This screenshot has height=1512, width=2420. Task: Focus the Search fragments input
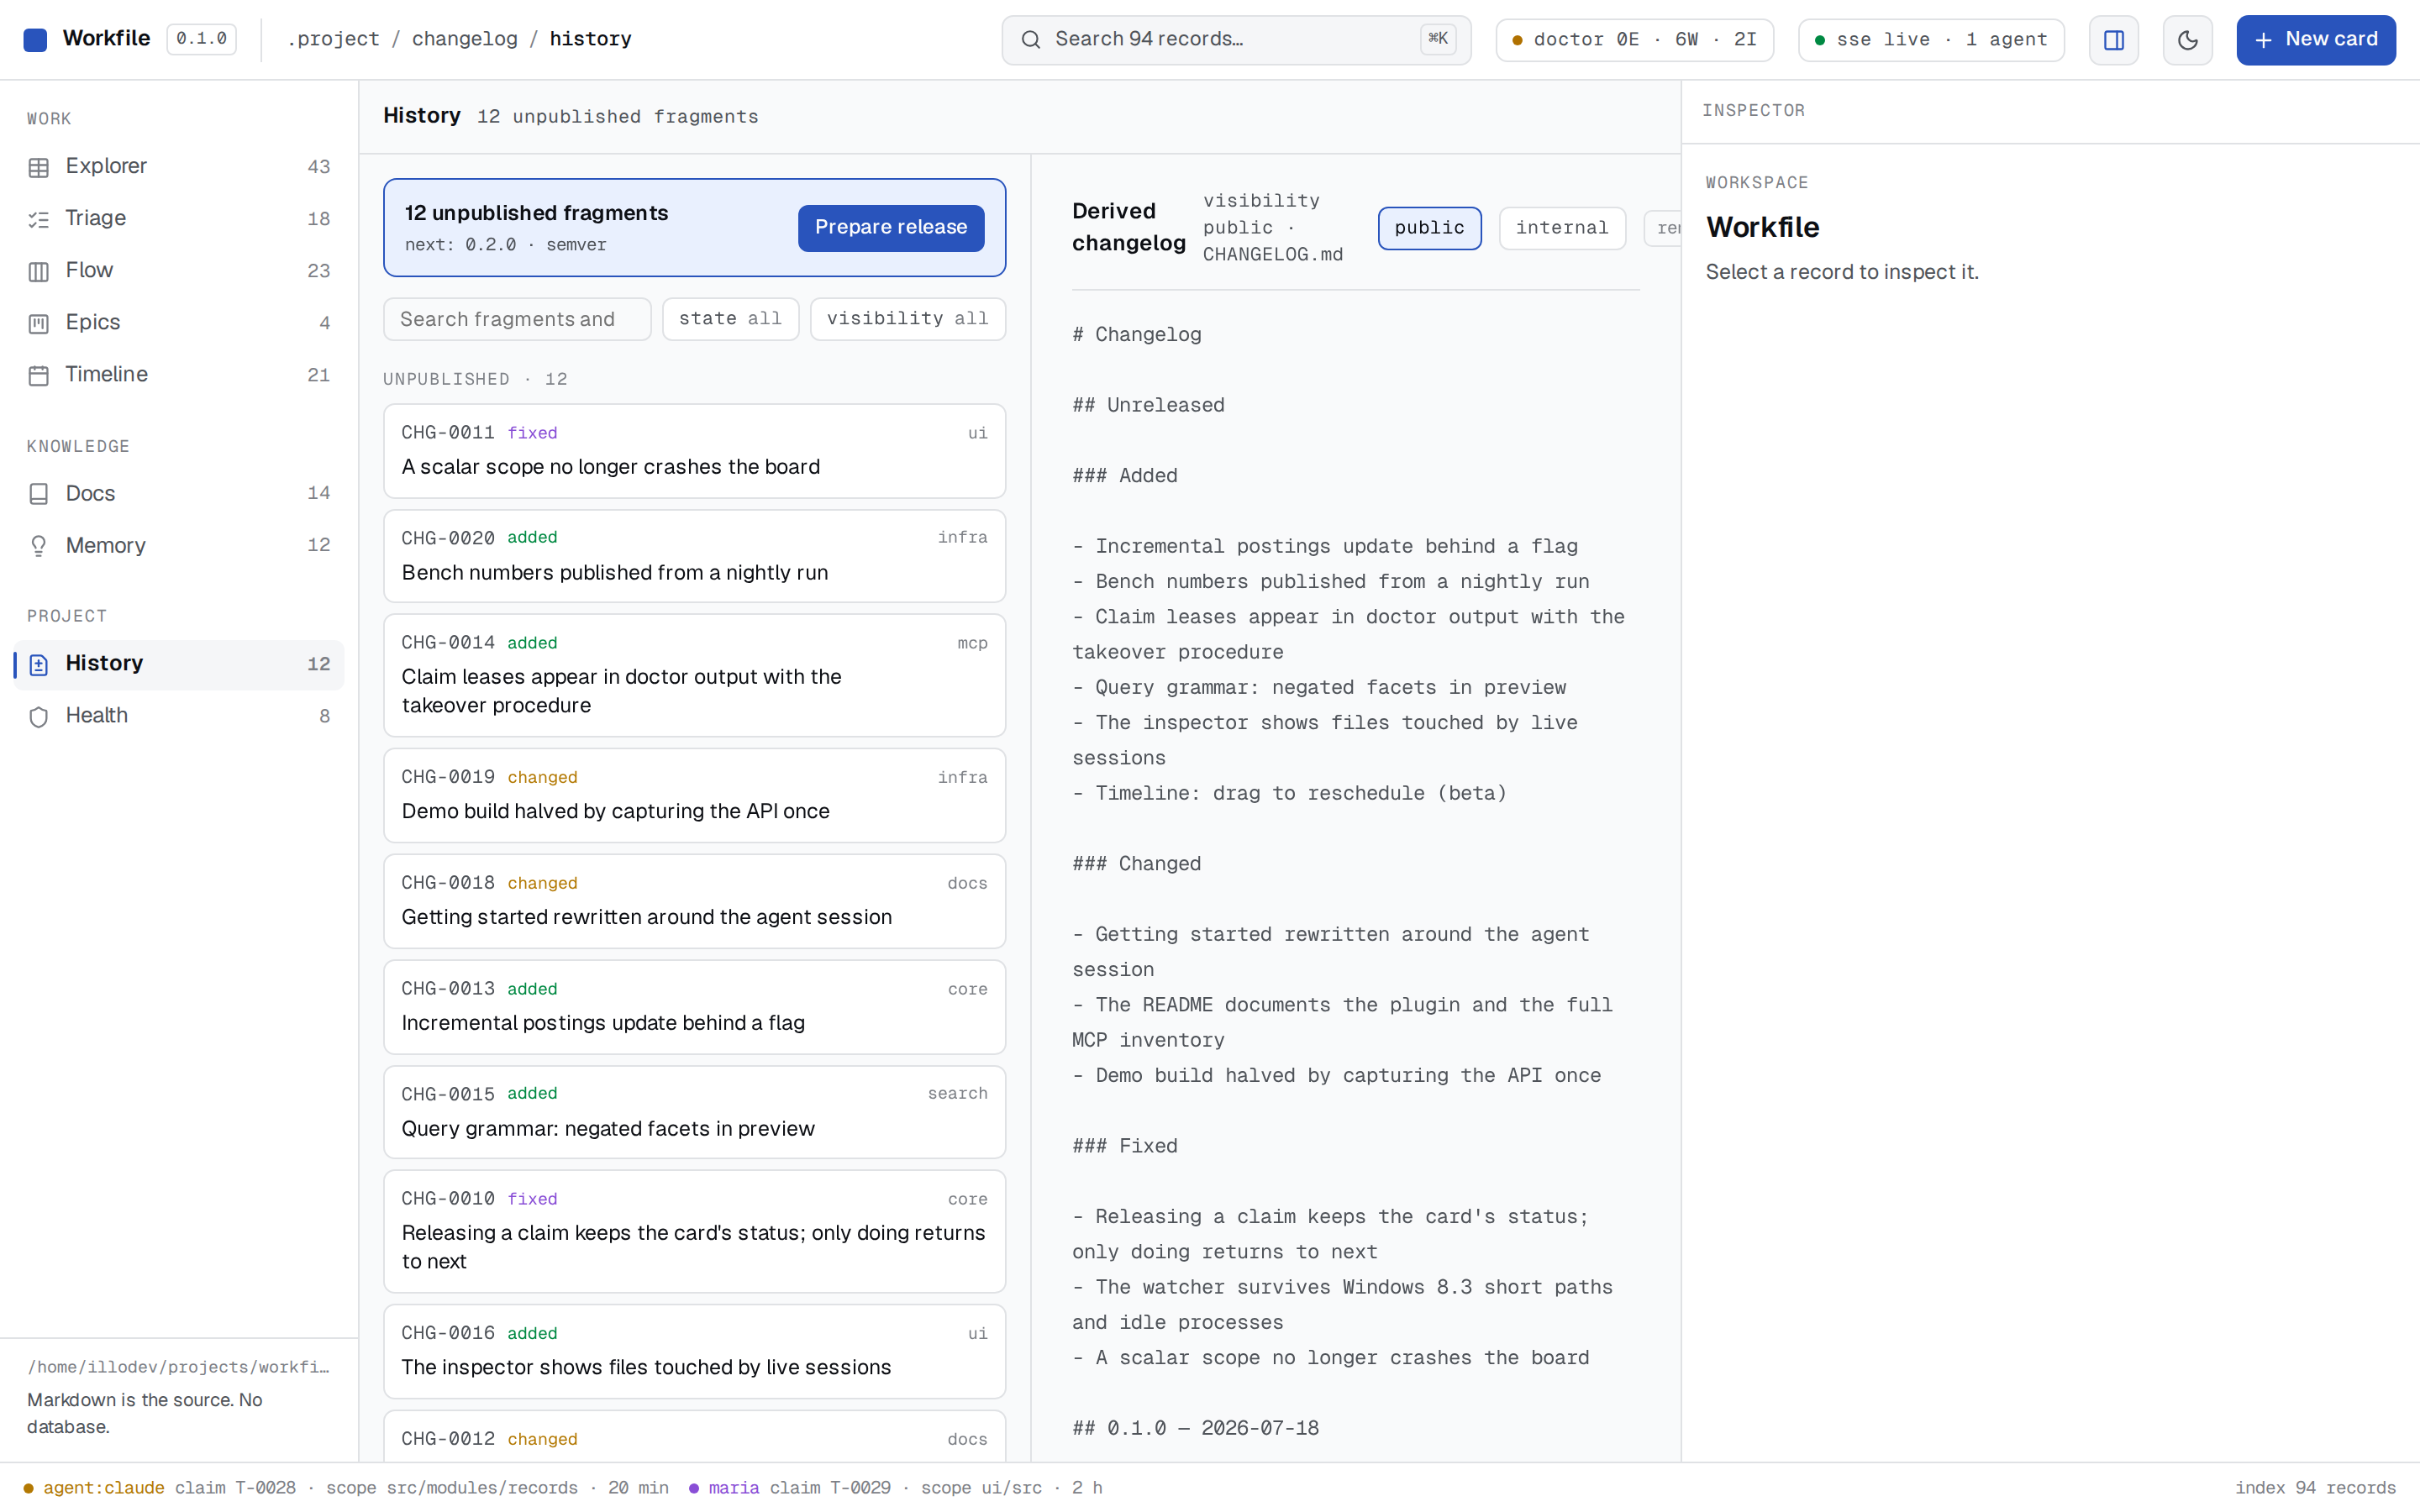(517, 319)
